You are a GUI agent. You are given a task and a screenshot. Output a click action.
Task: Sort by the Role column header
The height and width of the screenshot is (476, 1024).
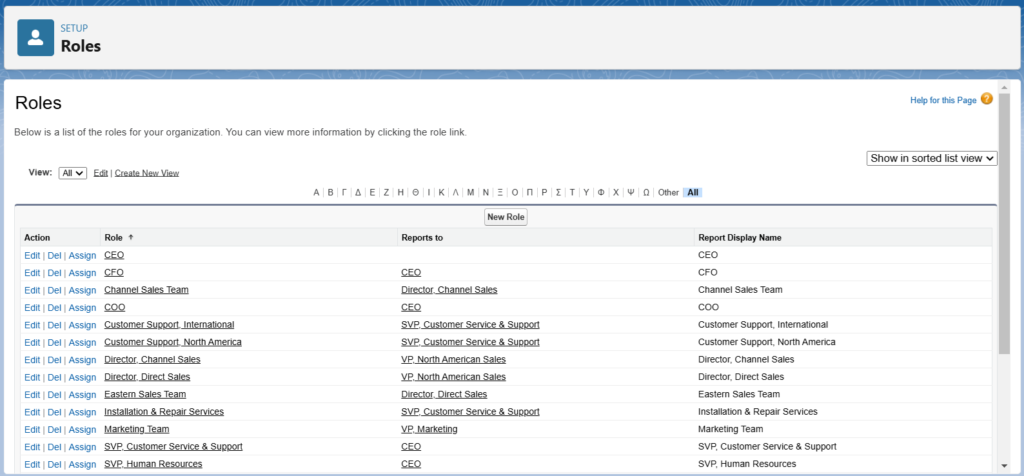click(114, 238)
